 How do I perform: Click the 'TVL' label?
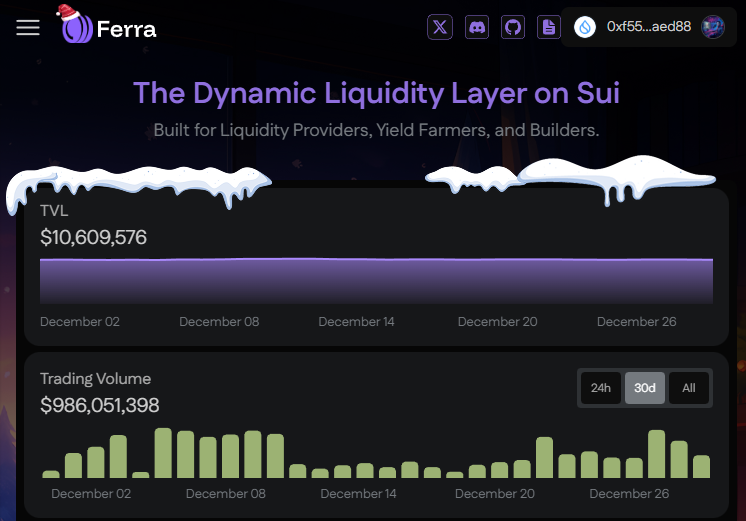coord(54,210)
